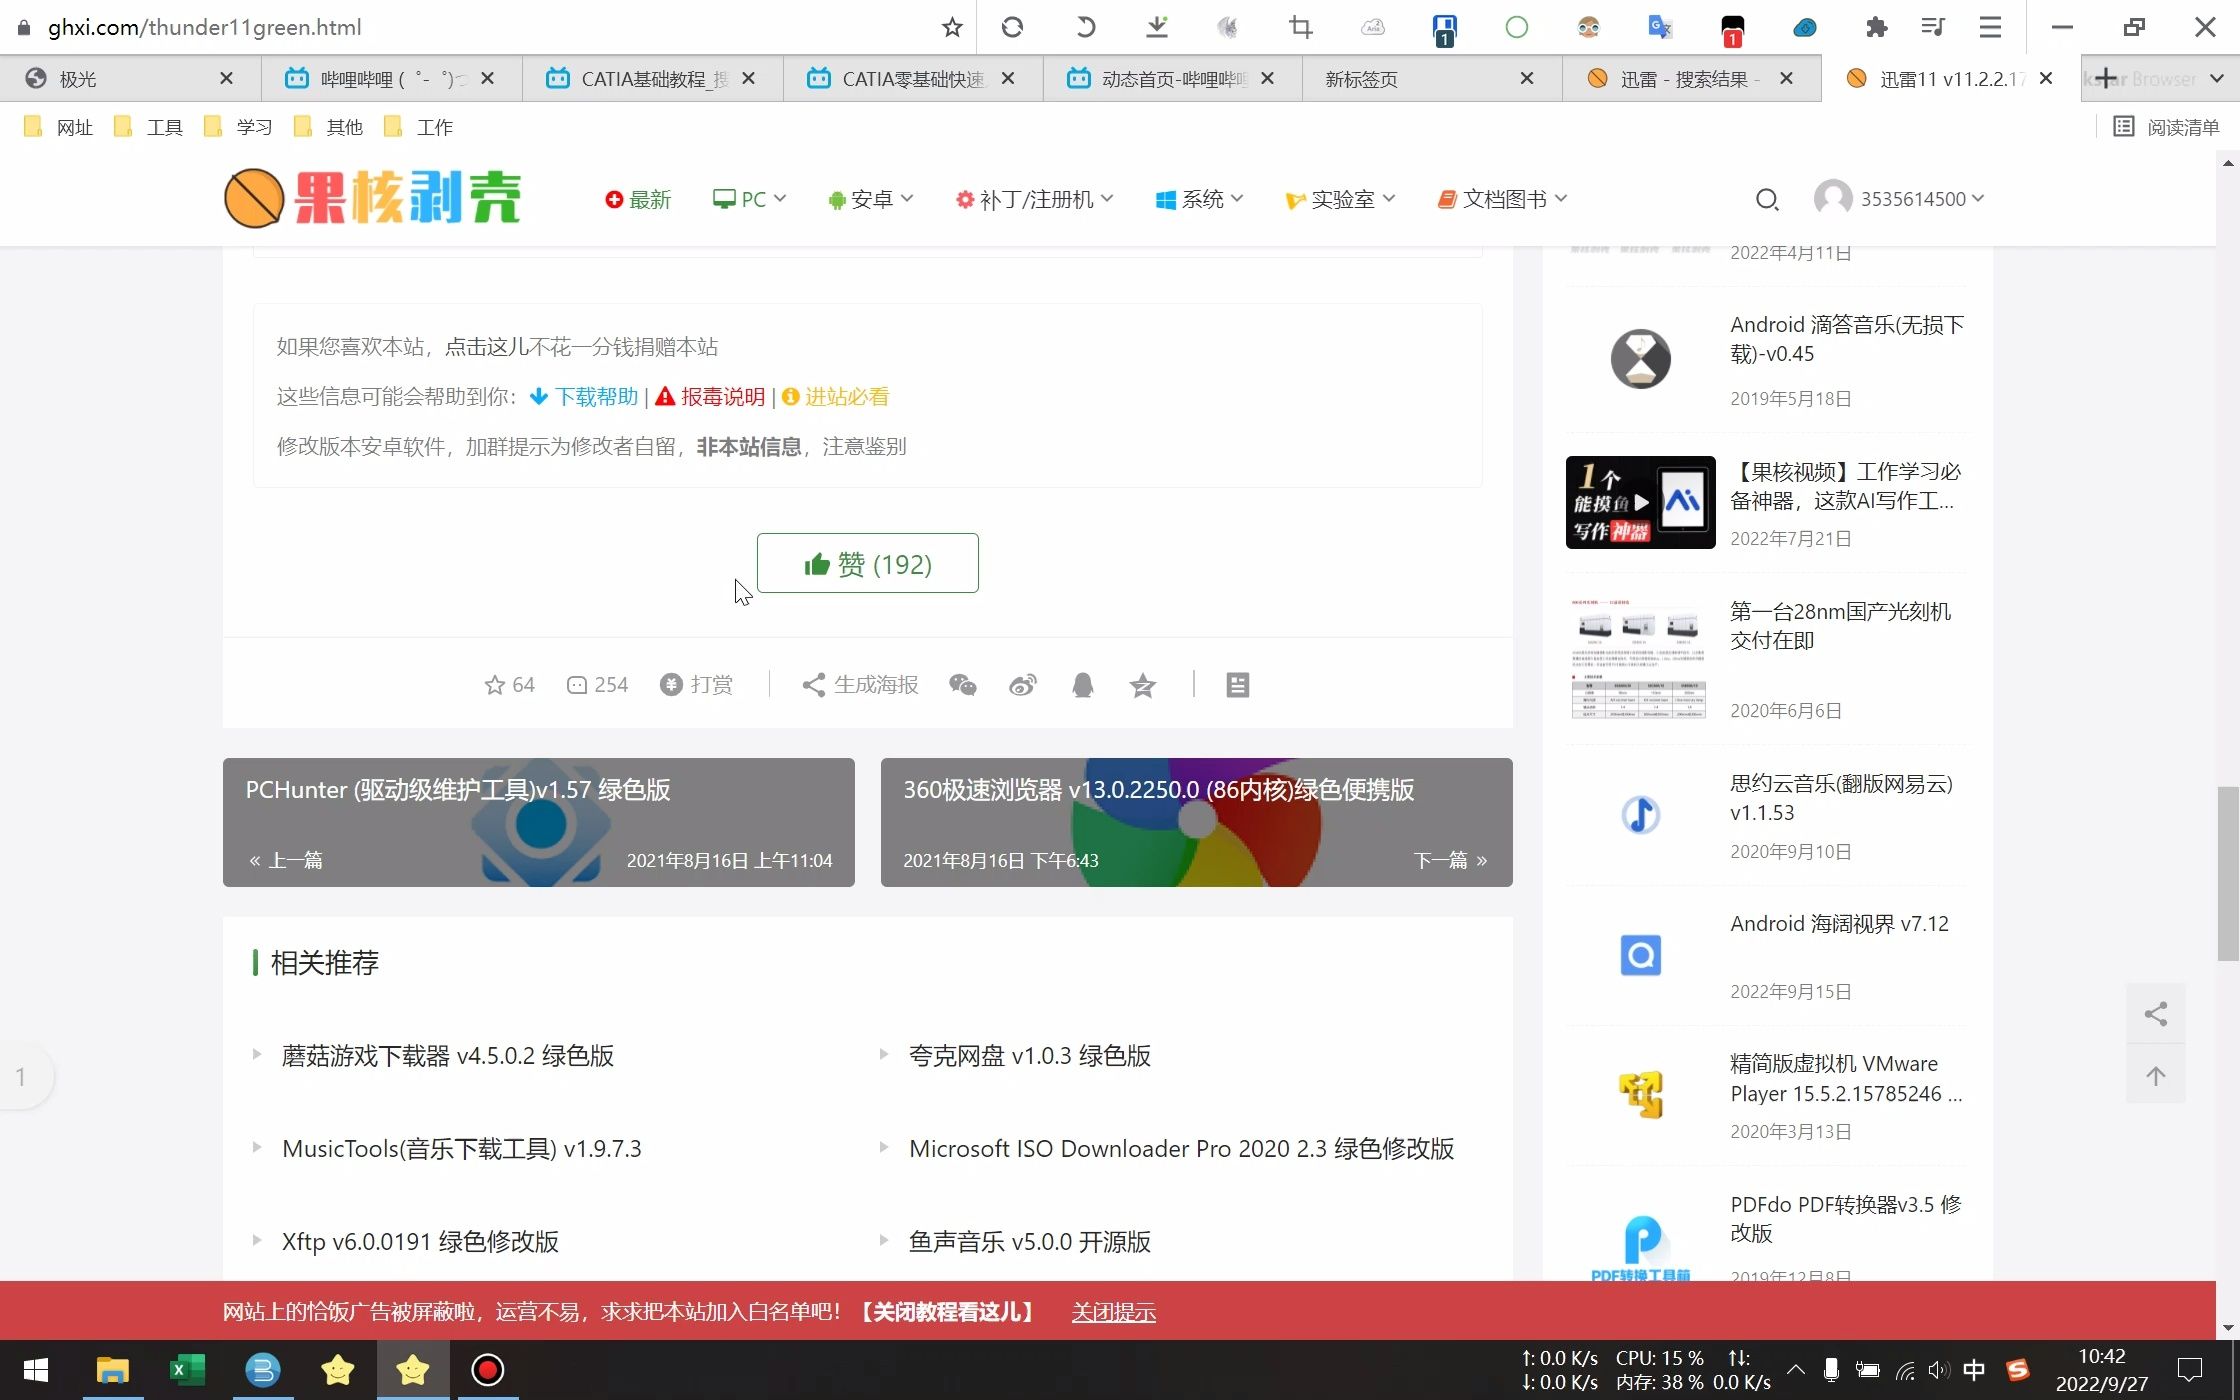Viewport: 2240px width, 1400px height.
Task: Expand the 系统 menu dropdown
Action: click(x=1199, y=199)
